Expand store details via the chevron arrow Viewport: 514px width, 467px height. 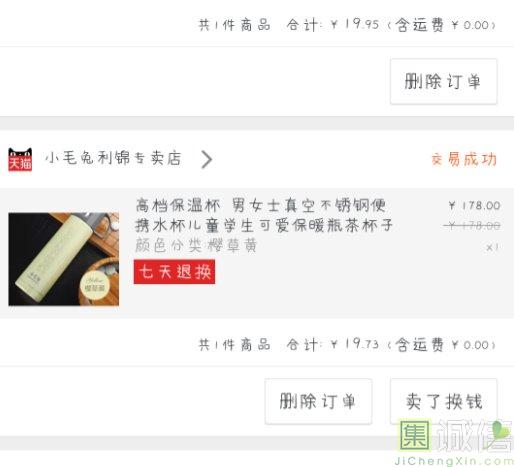pos(207,159)
